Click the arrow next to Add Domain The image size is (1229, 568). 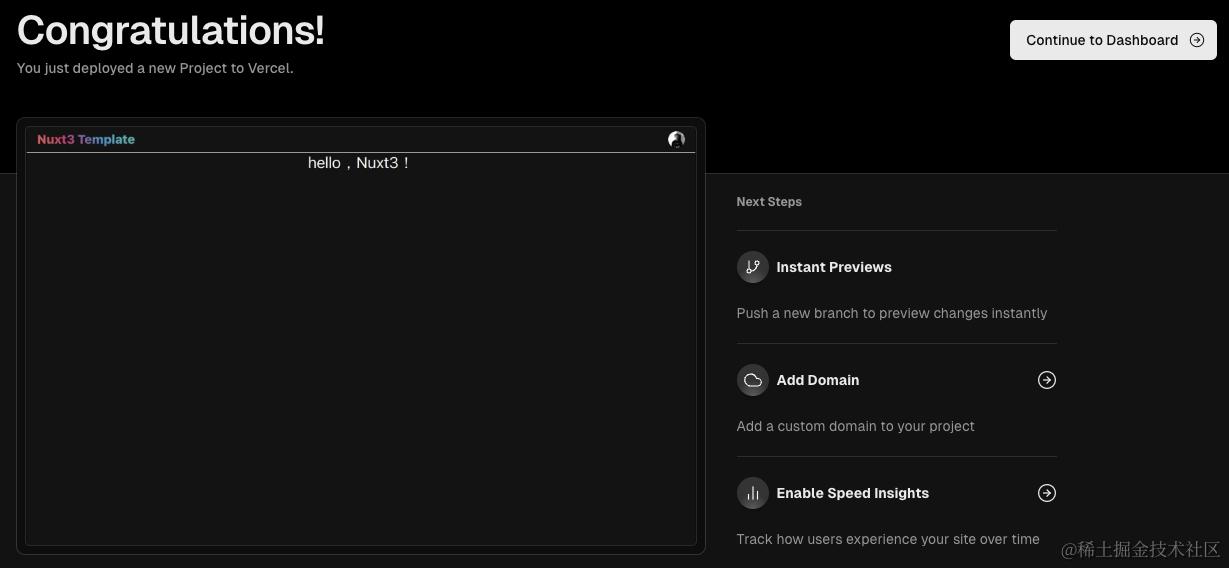(x=1047, y=380)
